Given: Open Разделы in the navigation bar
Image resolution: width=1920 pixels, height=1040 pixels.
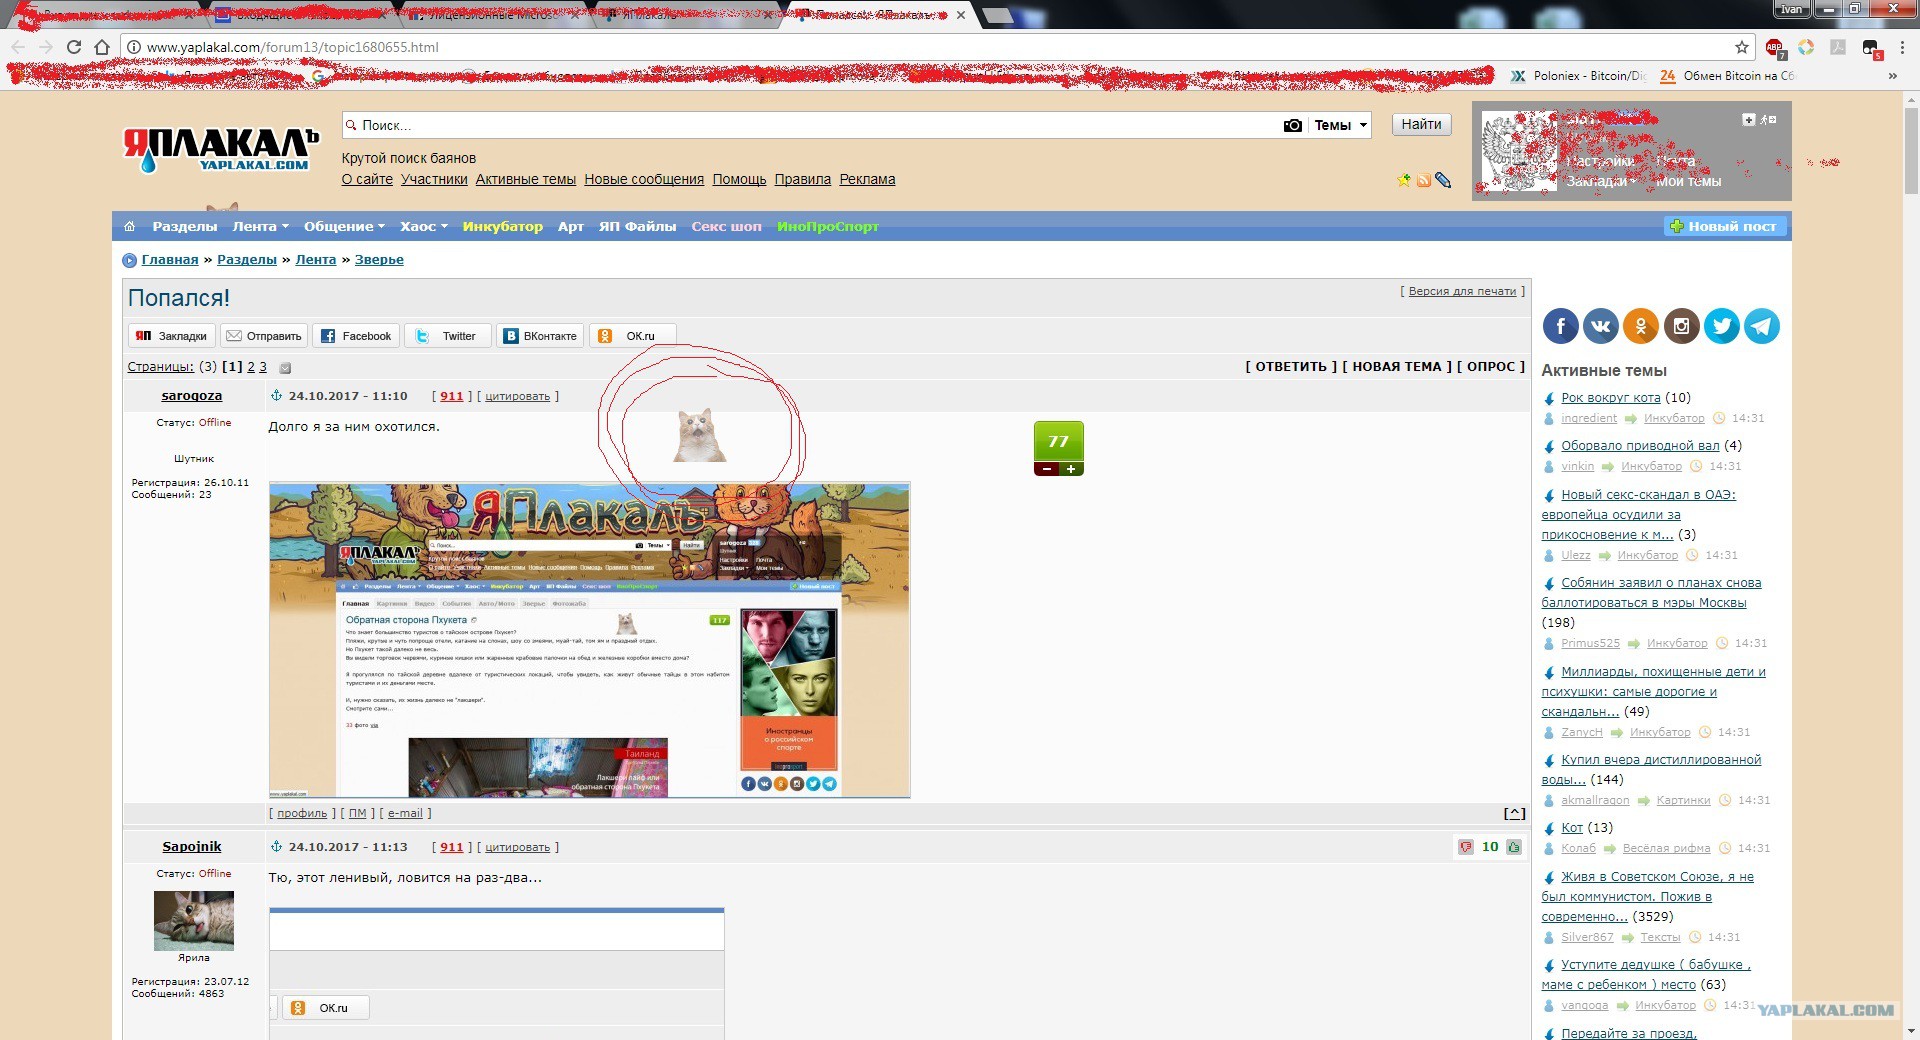Looking at the screenshot, I should tap(185, 227).
